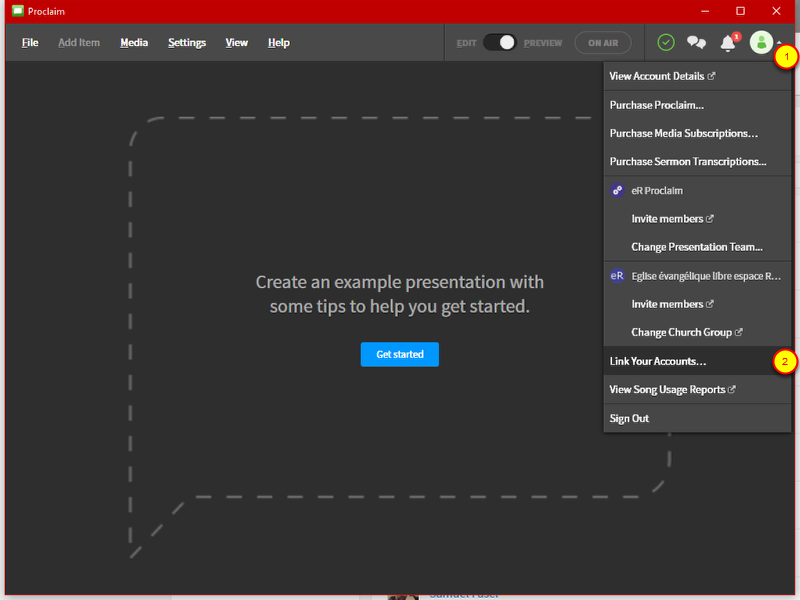Expand the View menu
Screen dimensions: 800x600
point(237,43)
